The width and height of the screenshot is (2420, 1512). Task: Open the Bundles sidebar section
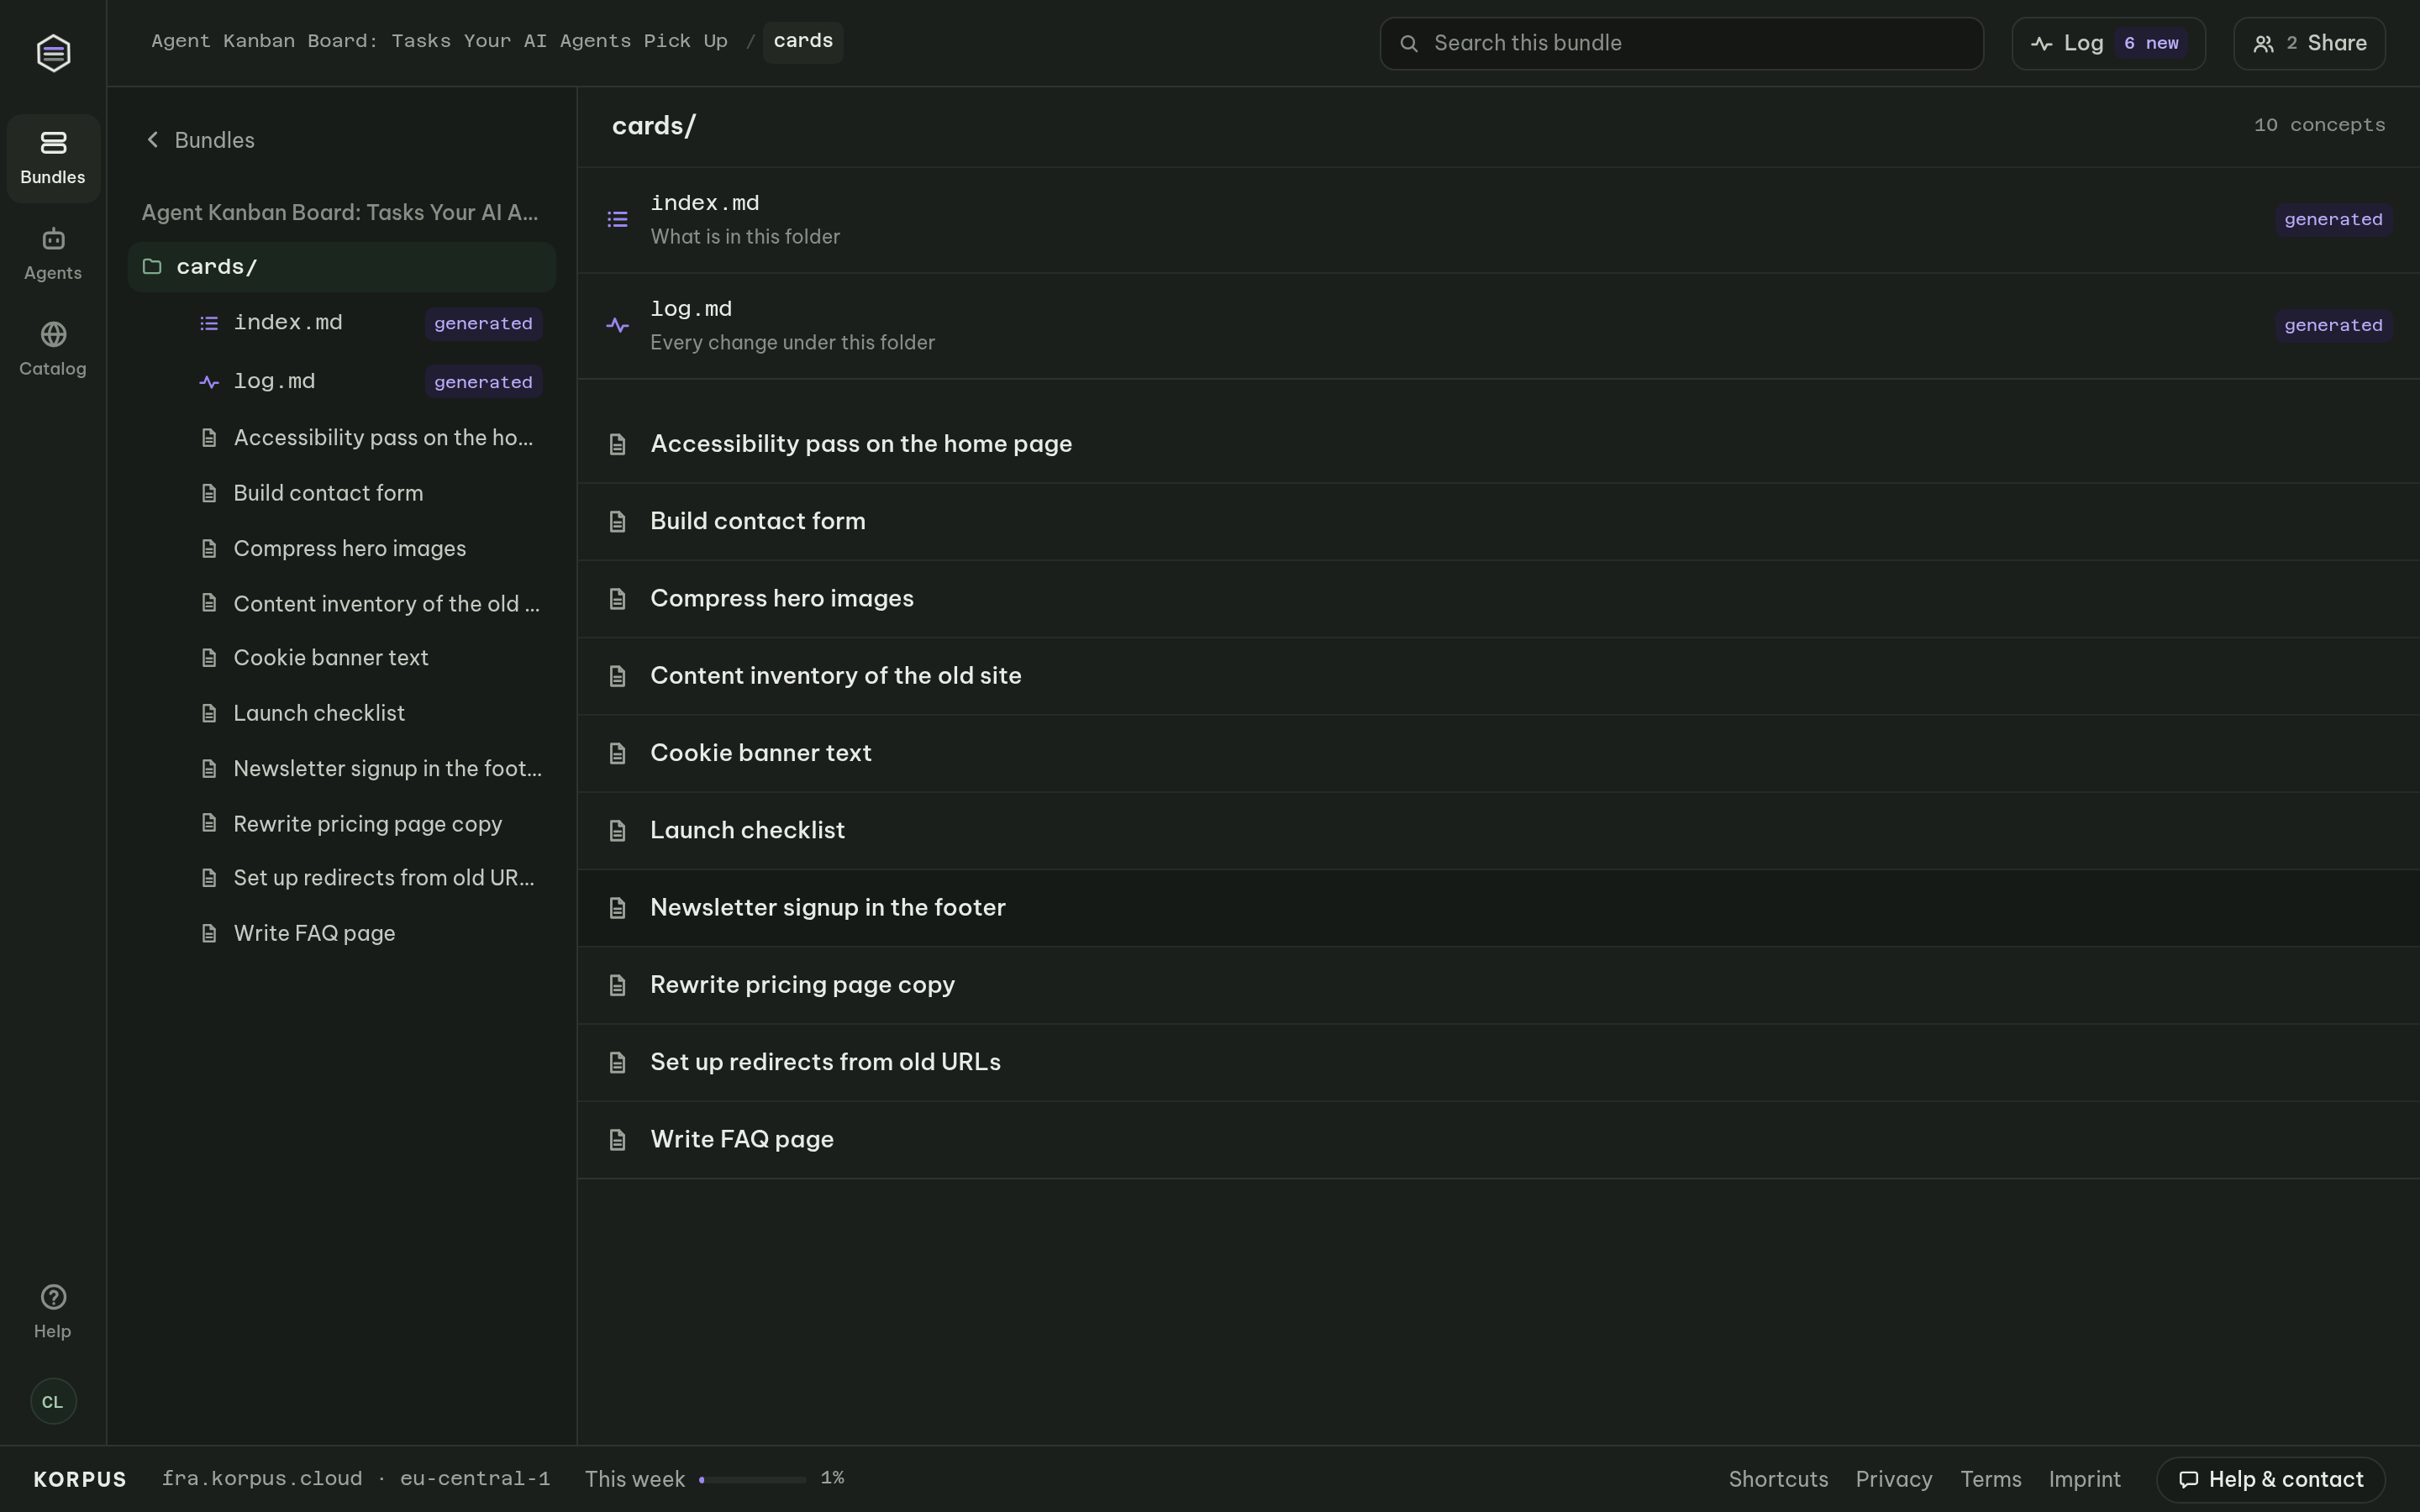click(x=53, y=158)
